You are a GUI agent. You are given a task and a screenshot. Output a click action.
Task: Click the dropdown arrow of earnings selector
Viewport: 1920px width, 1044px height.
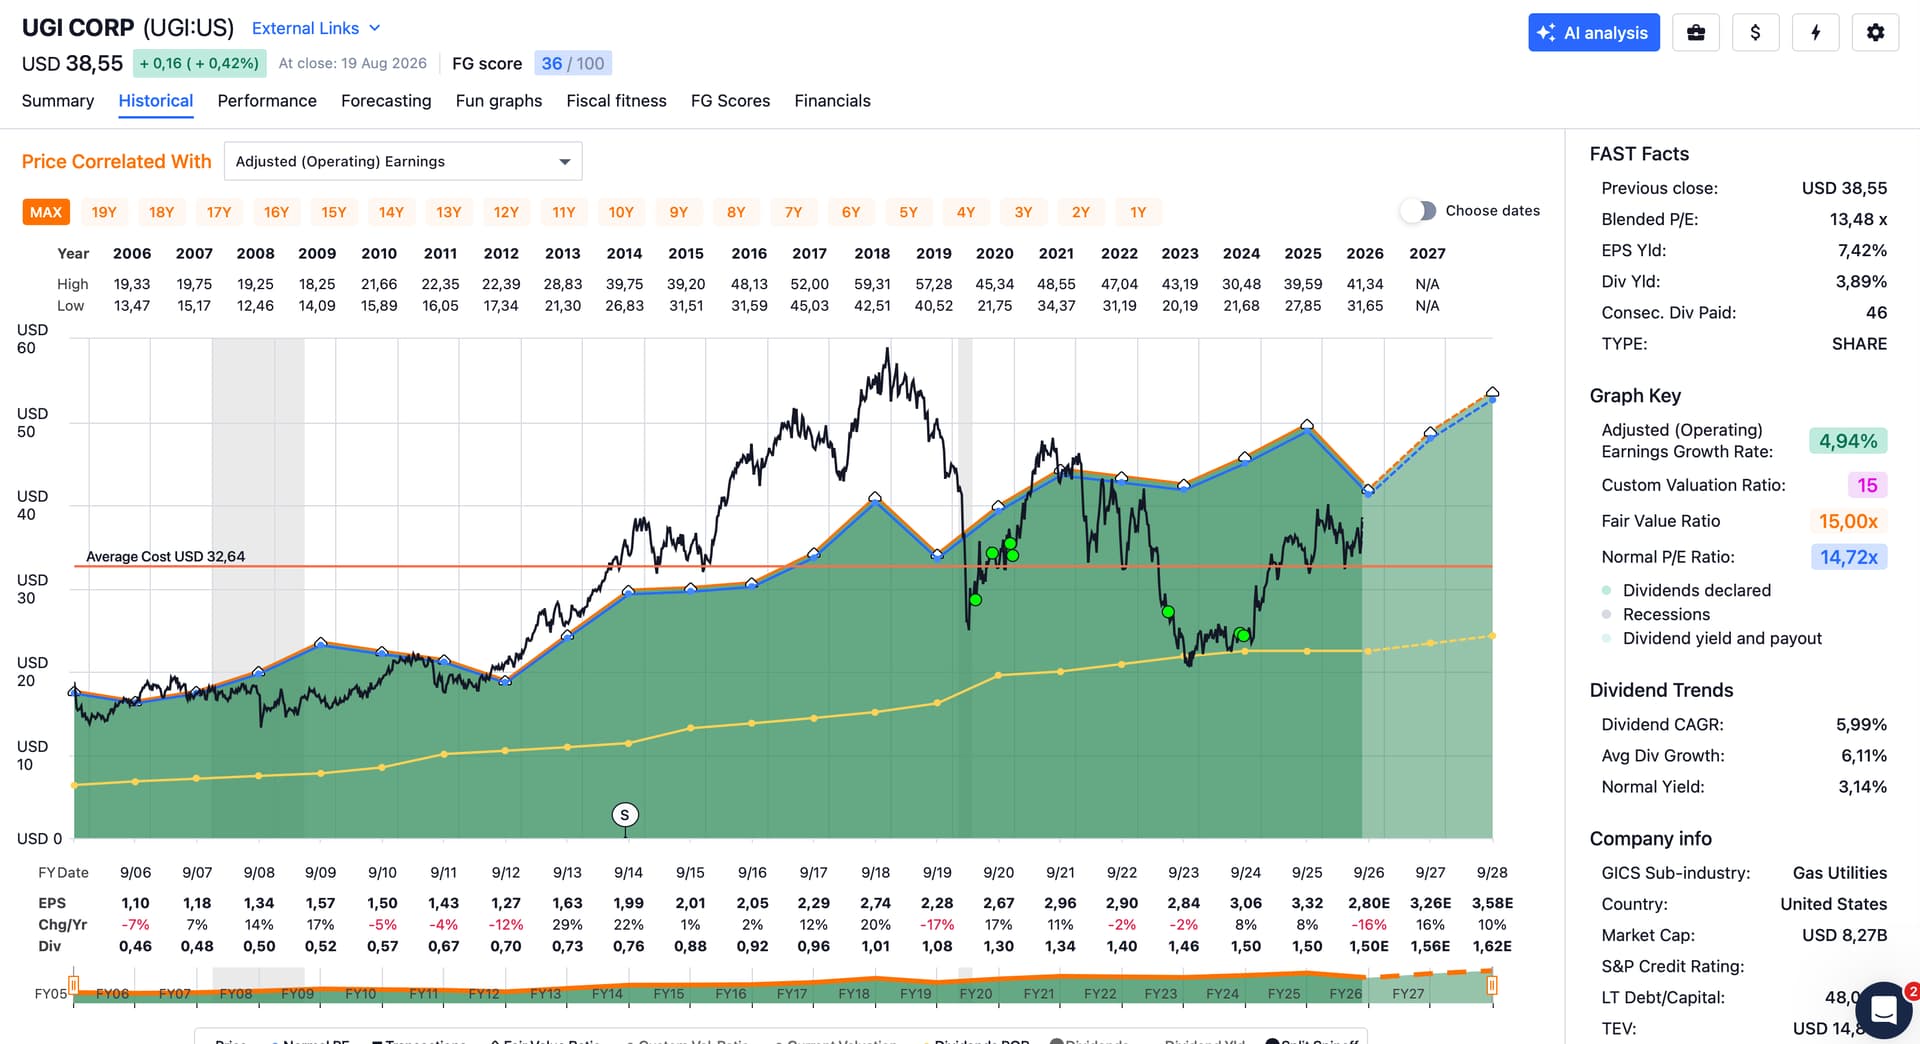click(x=565, y=162)
